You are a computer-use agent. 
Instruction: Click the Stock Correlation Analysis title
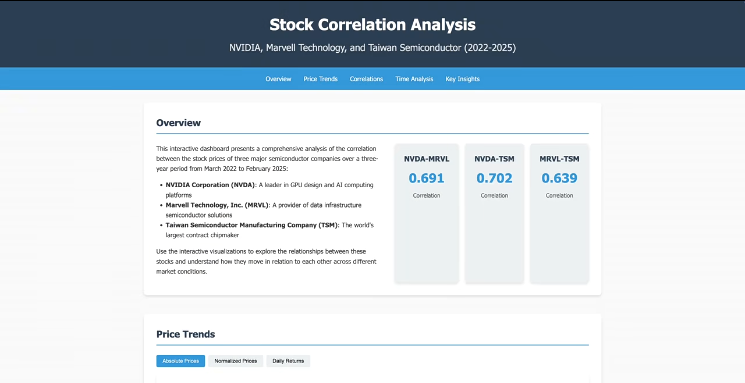372,25
